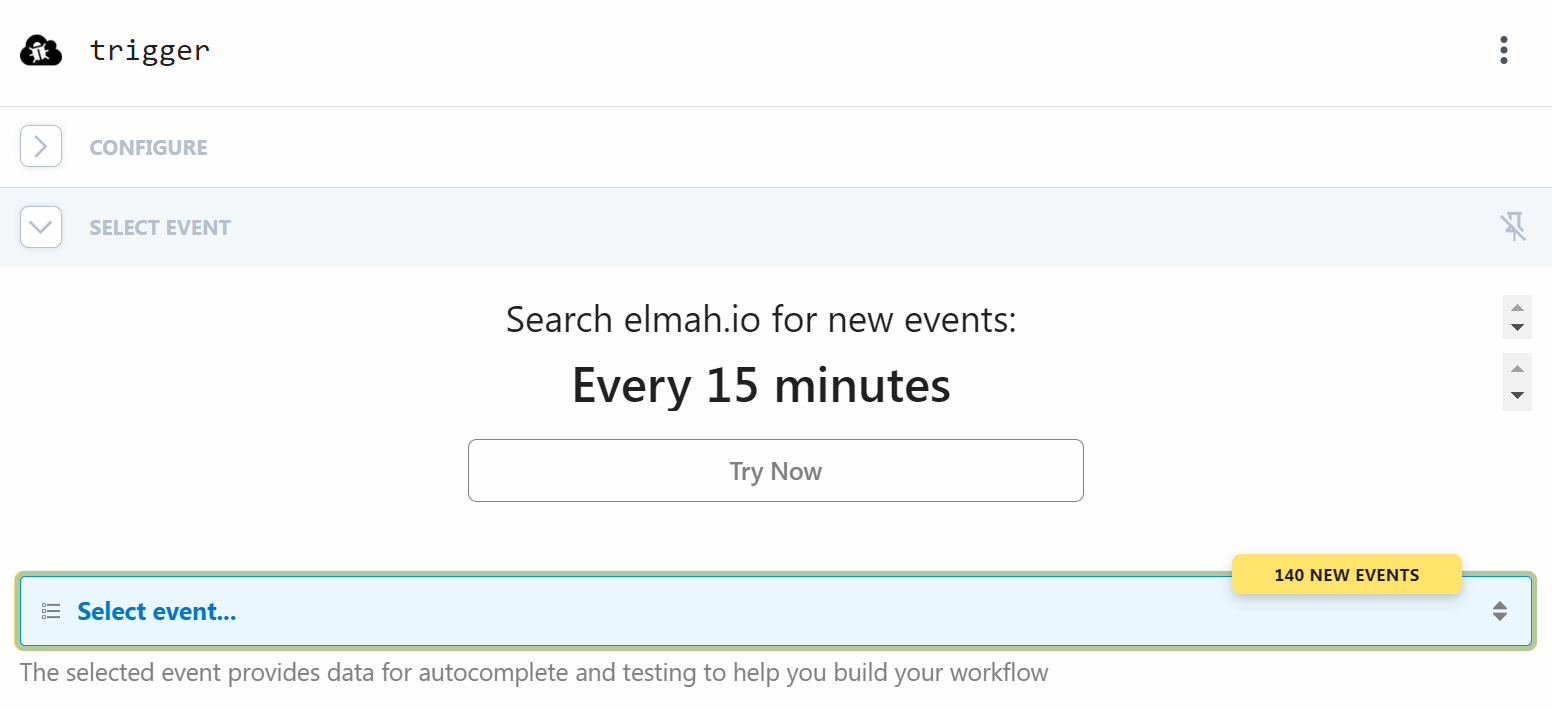The width and height of the screenshot is (1552, 710).
Task: Click the lower stepper's up arrow beside interval
Action: [1517, 368]
